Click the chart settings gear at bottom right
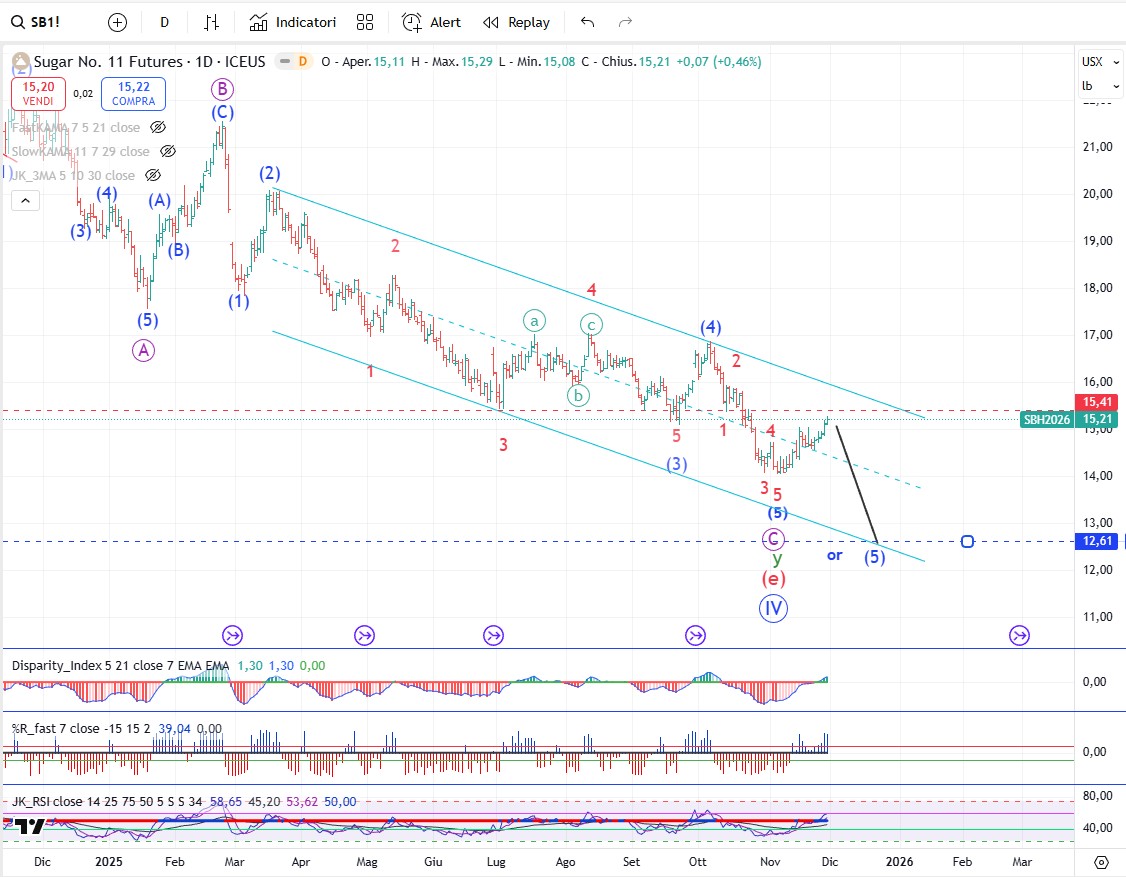The image size is (1126, 877). (x=1101, y=861)
